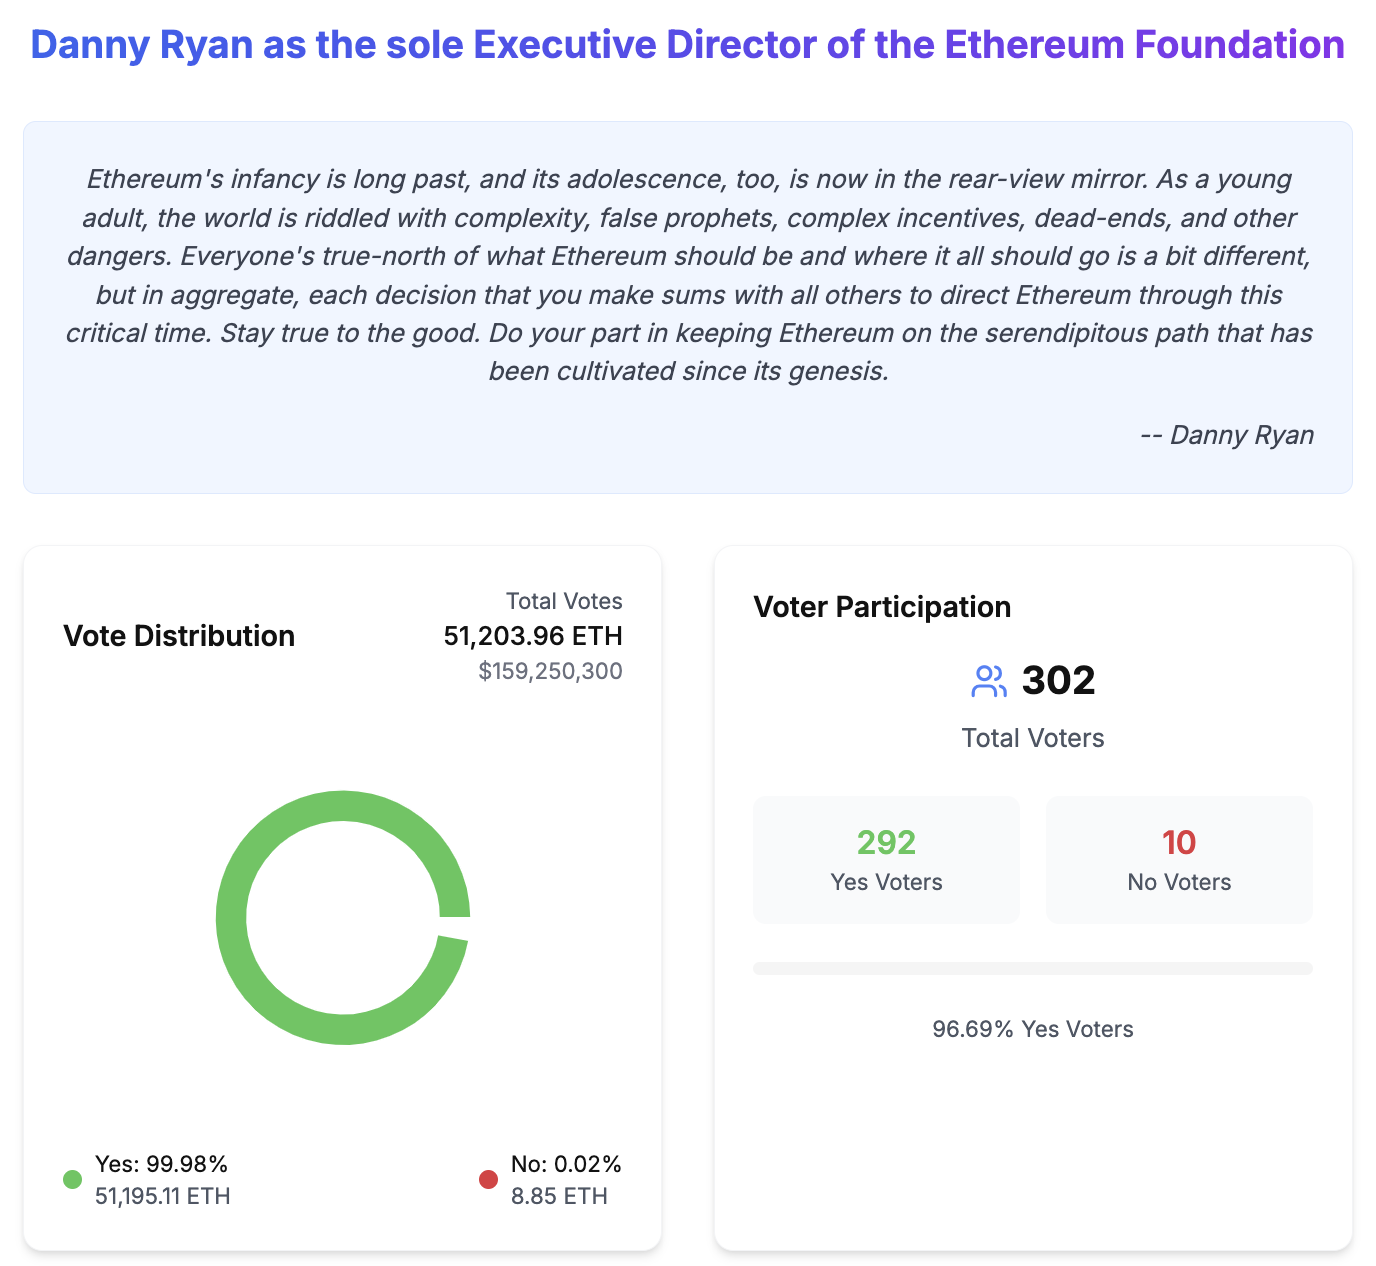This screenshot has width=1376, height=1266.
Task: Click the 292 Yes Voters card
Action: [886, 860]
